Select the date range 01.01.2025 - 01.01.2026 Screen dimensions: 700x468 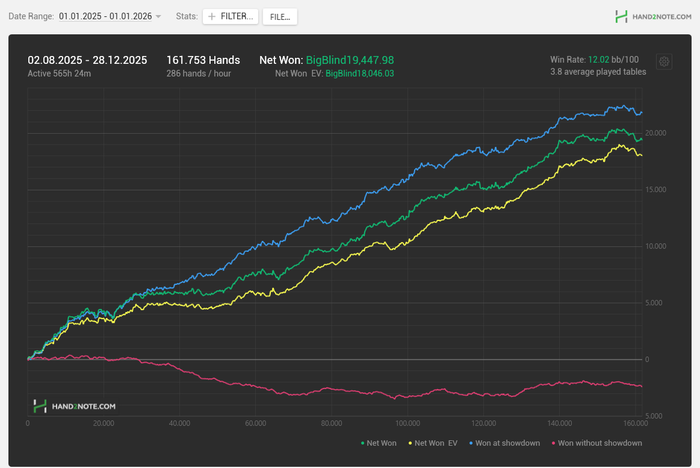[105, 16]
